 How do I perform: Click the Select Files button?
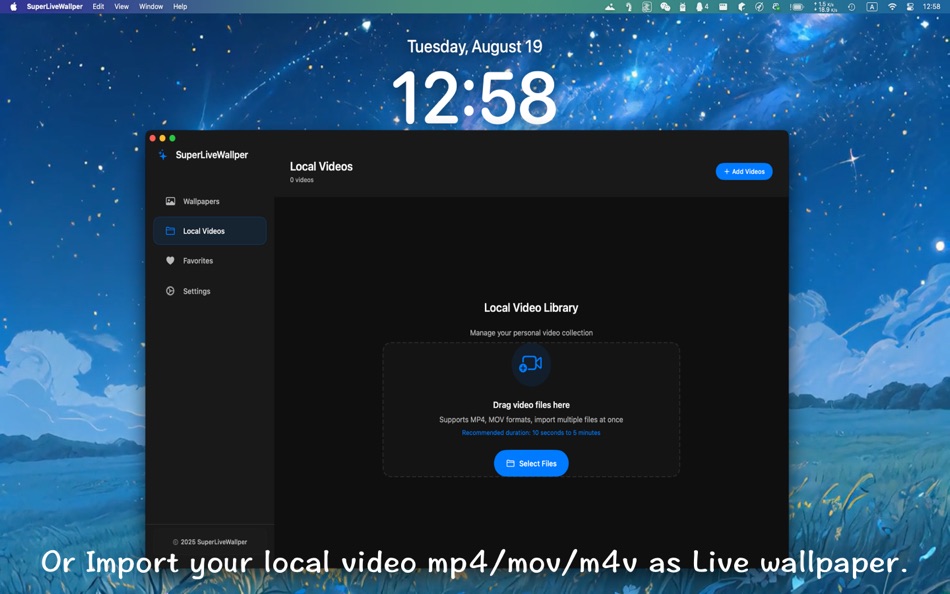(x=531, y=463)
